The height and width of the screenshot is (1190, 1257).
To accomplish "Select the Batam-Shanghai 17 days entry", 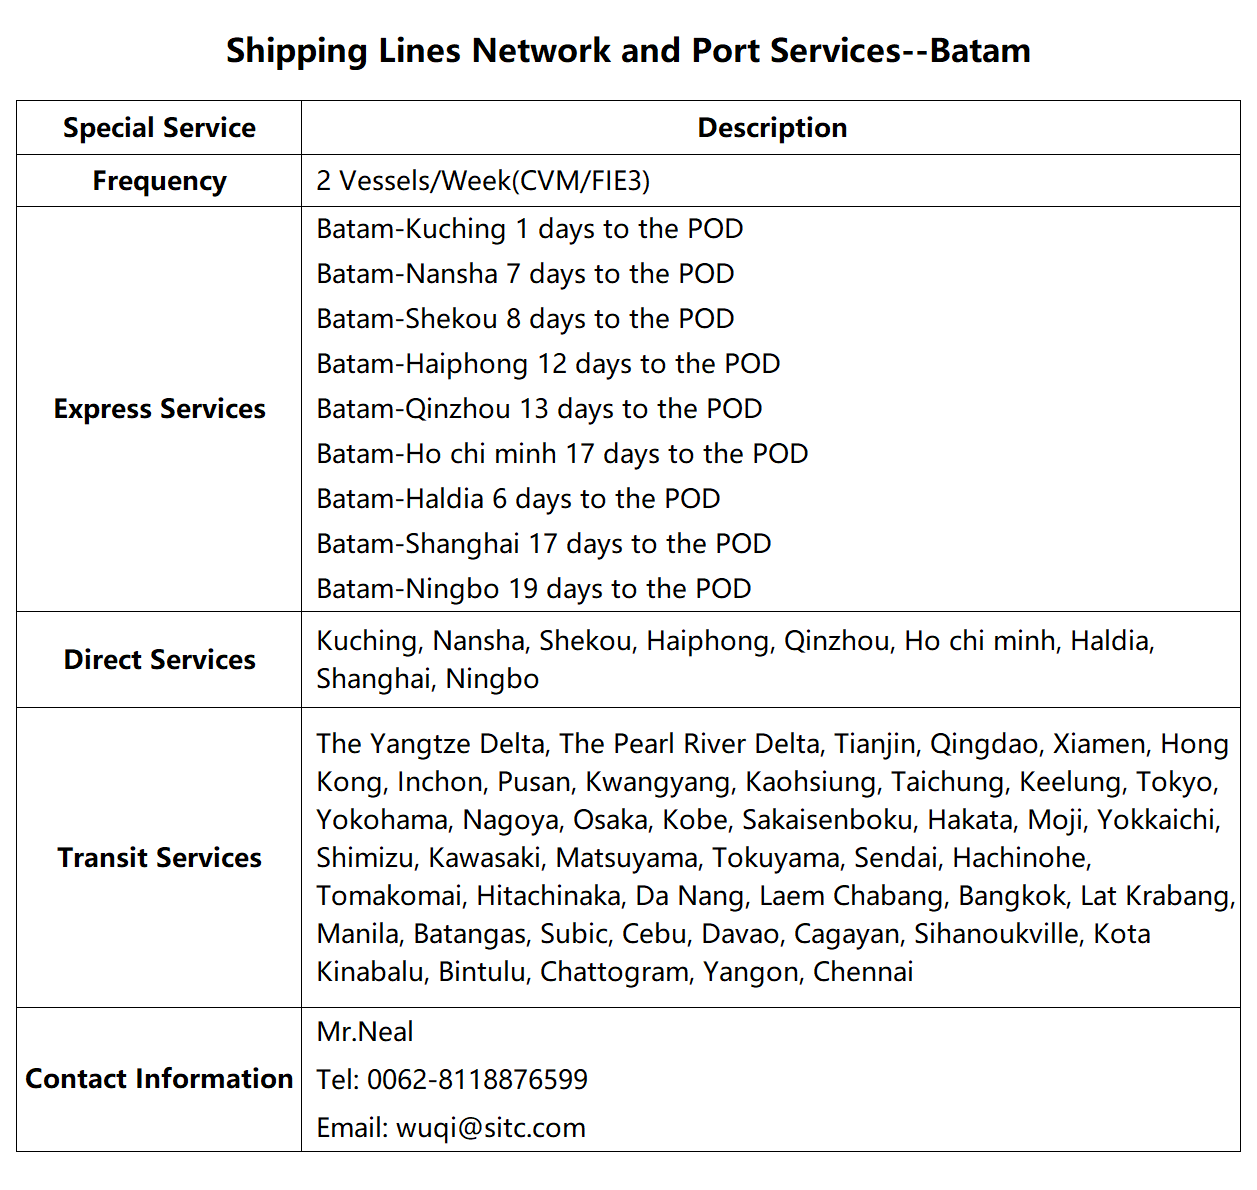I will [x=544, y=544].
